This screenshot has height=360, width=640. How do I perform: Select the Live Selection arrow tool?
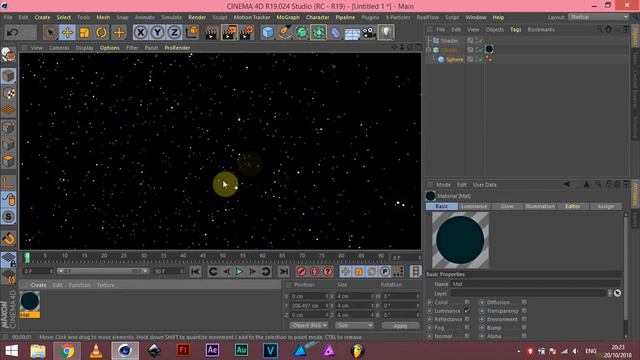tap(50, 32)
